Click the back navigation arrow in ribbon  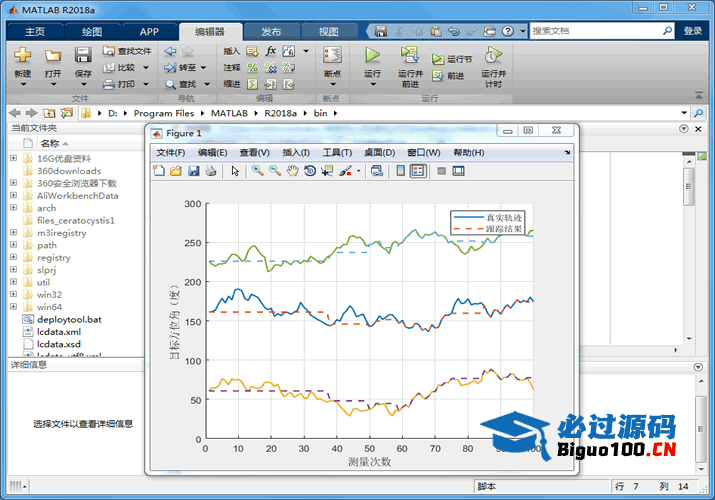(x=170, y=51)
